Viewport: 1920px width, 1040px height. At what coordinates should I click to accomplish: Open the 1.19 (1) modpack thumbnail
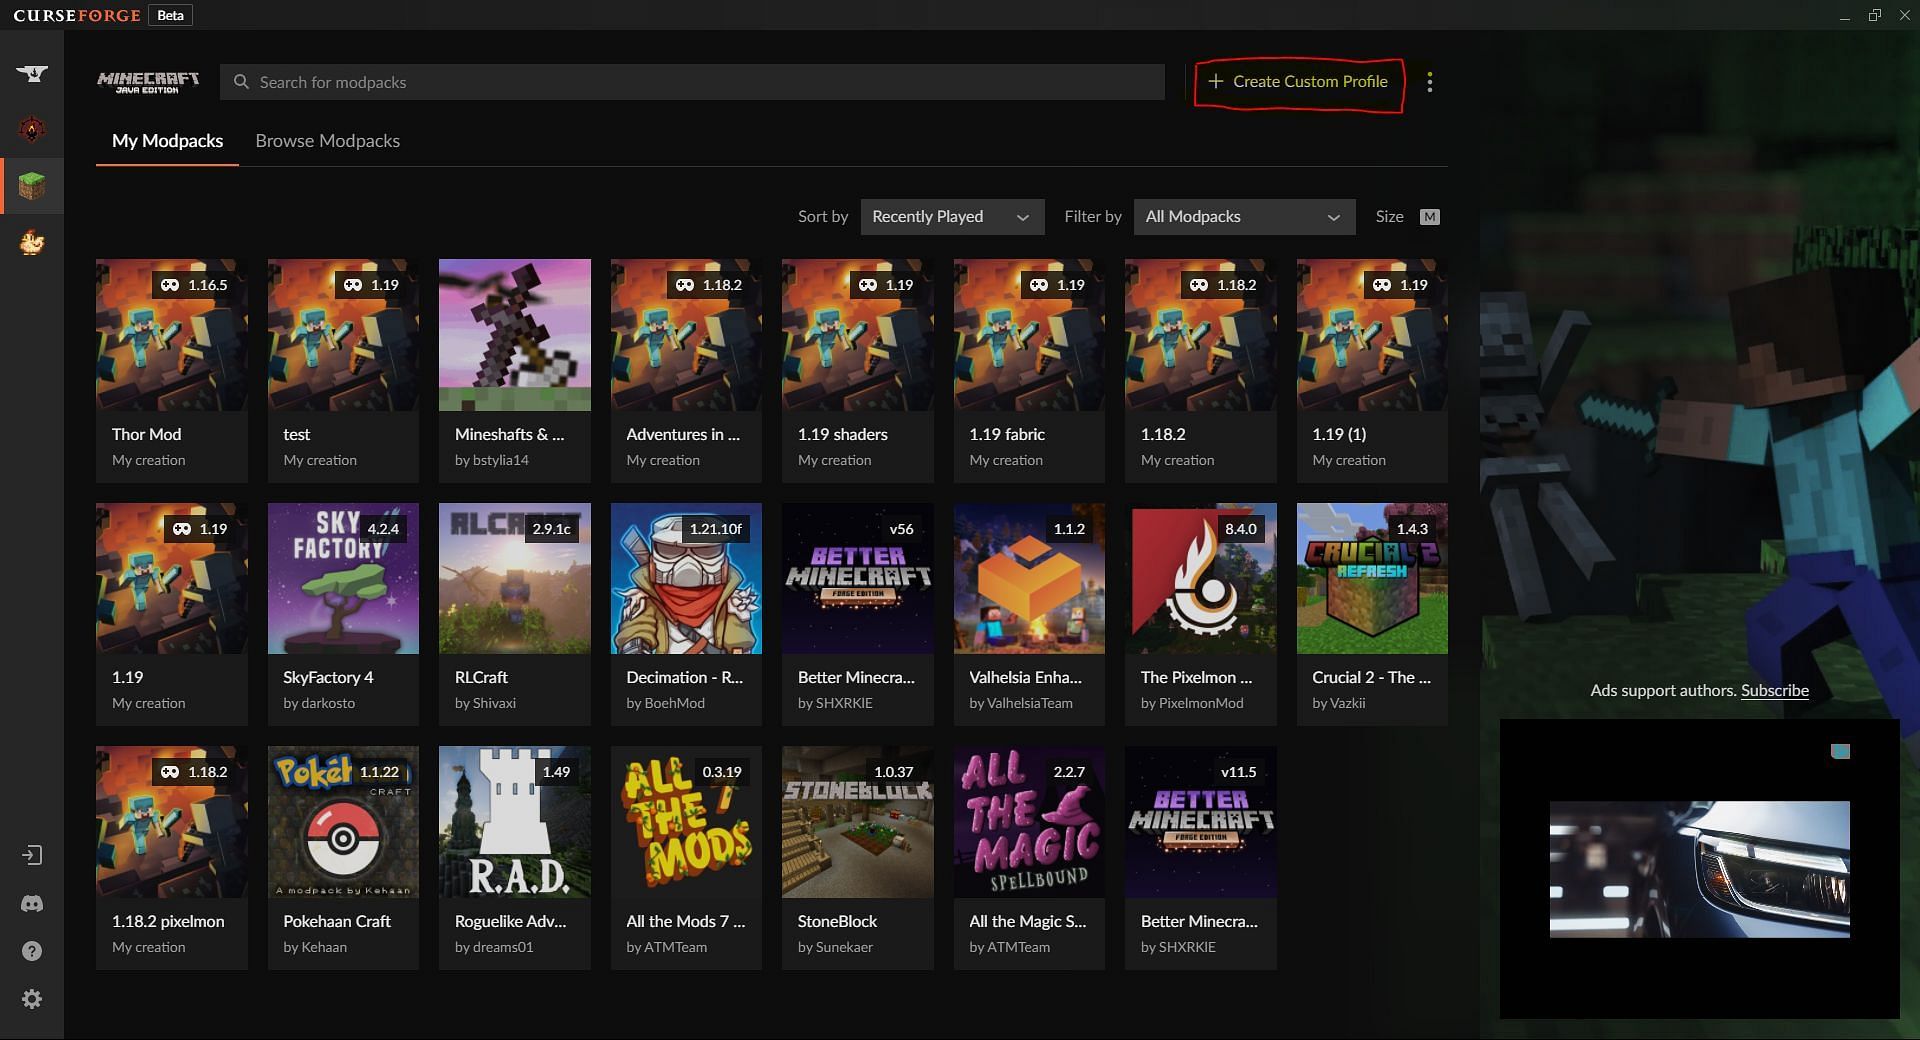click(1372, 335)
